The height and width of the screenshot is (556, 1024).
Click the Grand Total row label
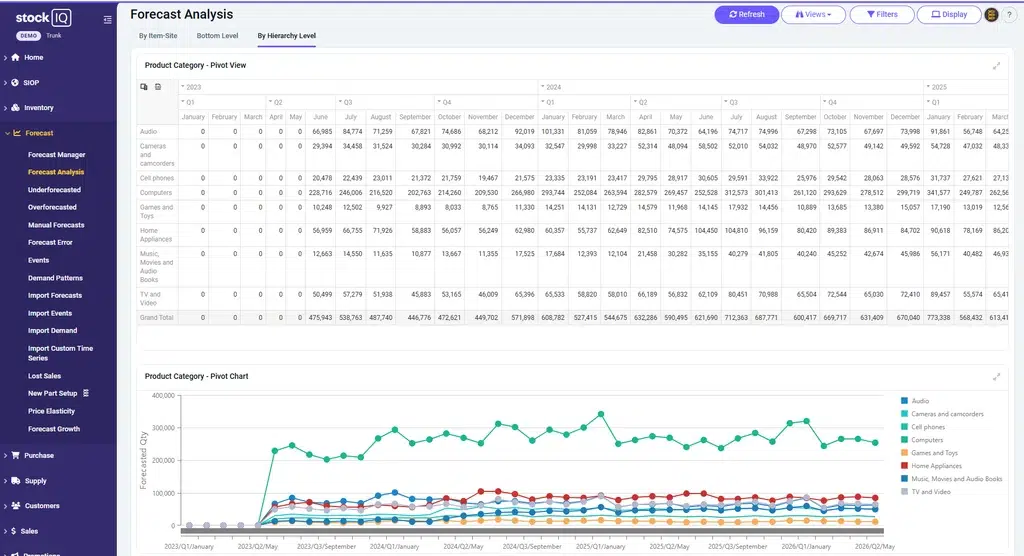pos(157,318)
